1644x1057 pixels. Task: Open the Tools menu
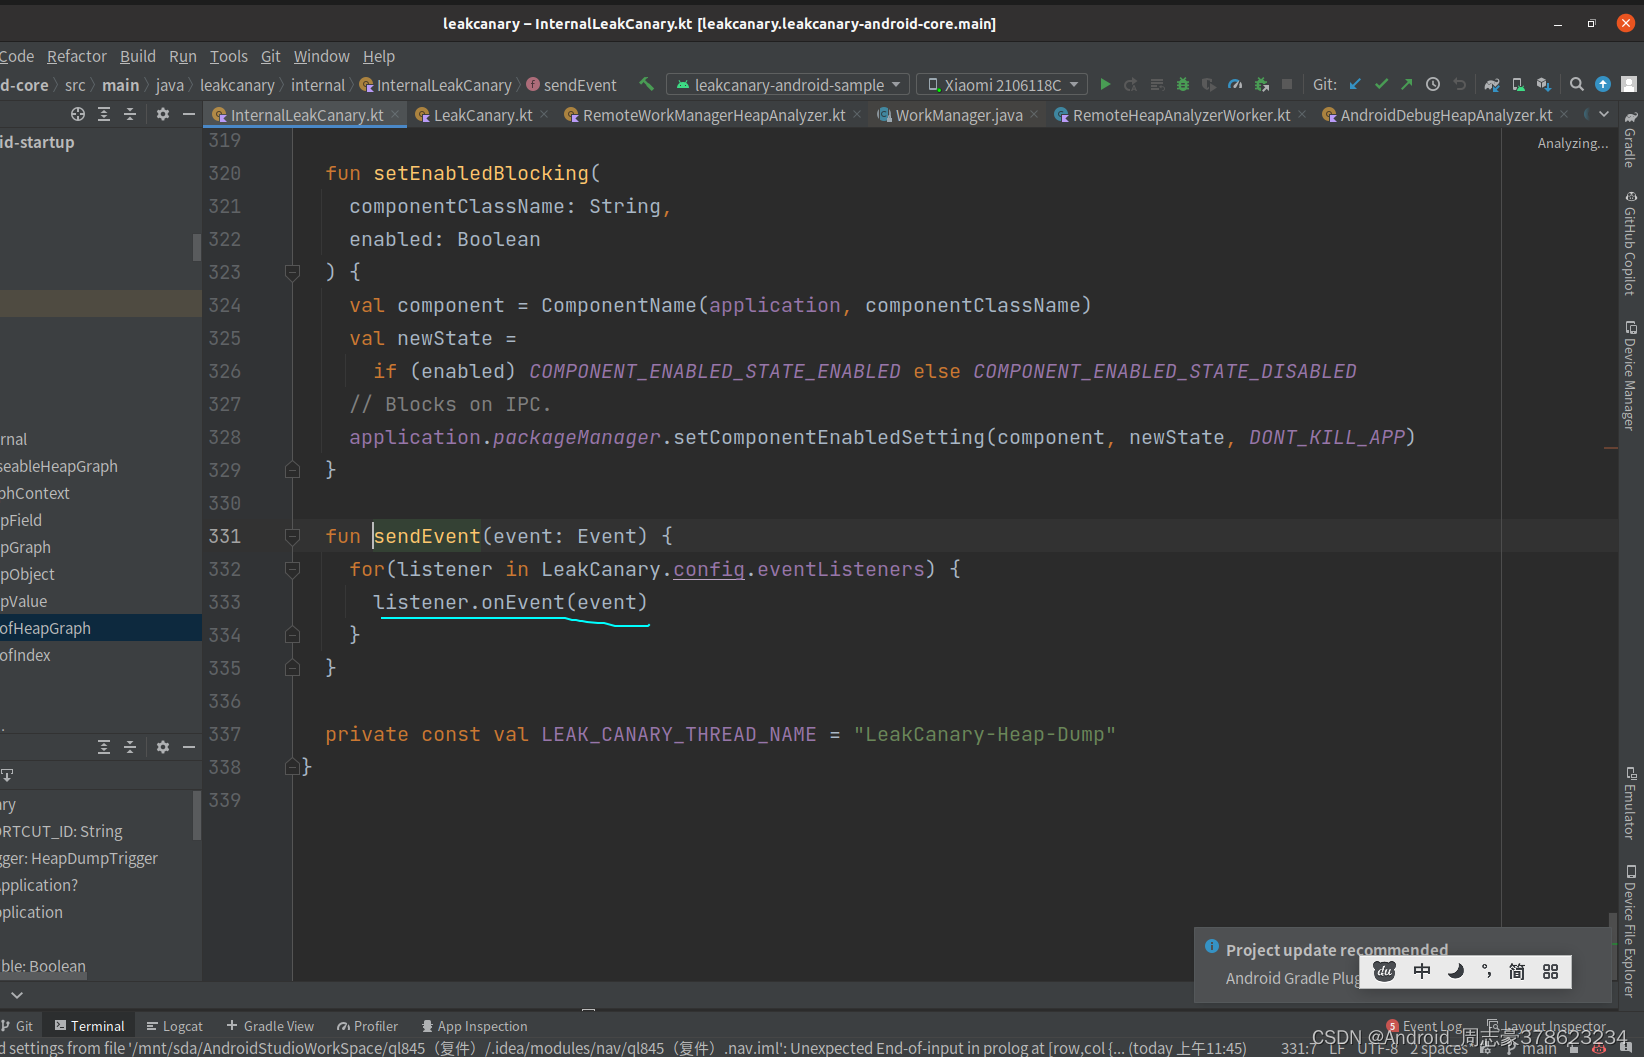pyautogui.click(x=229, y=56)
